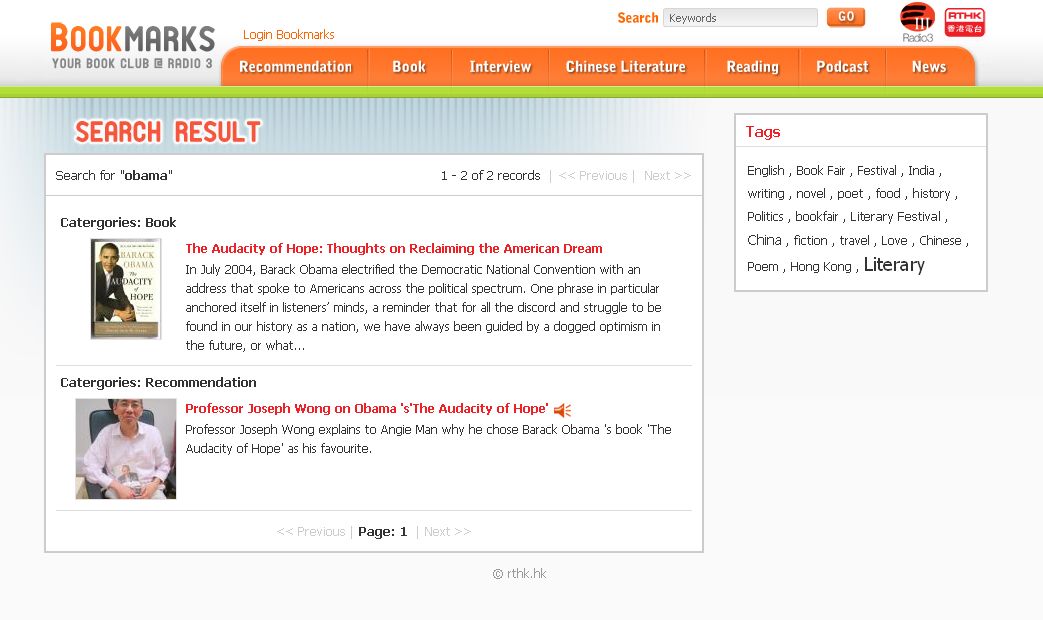The width and height of the screenshot is (1043, 620).
Task: Click the 'Catergories: Book' heading
Action: click(118, 222)
